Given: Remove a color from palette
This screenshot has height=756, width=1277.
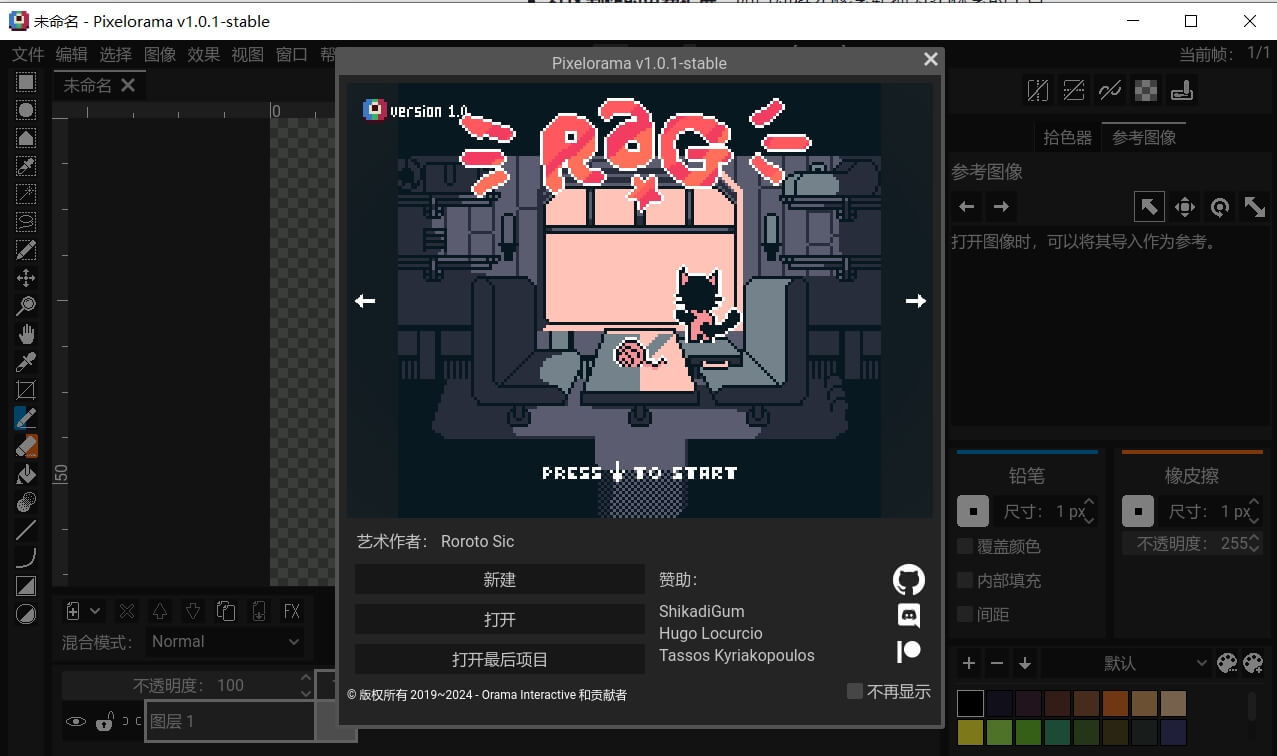Looking at the screenshot, I should point(996,663).
